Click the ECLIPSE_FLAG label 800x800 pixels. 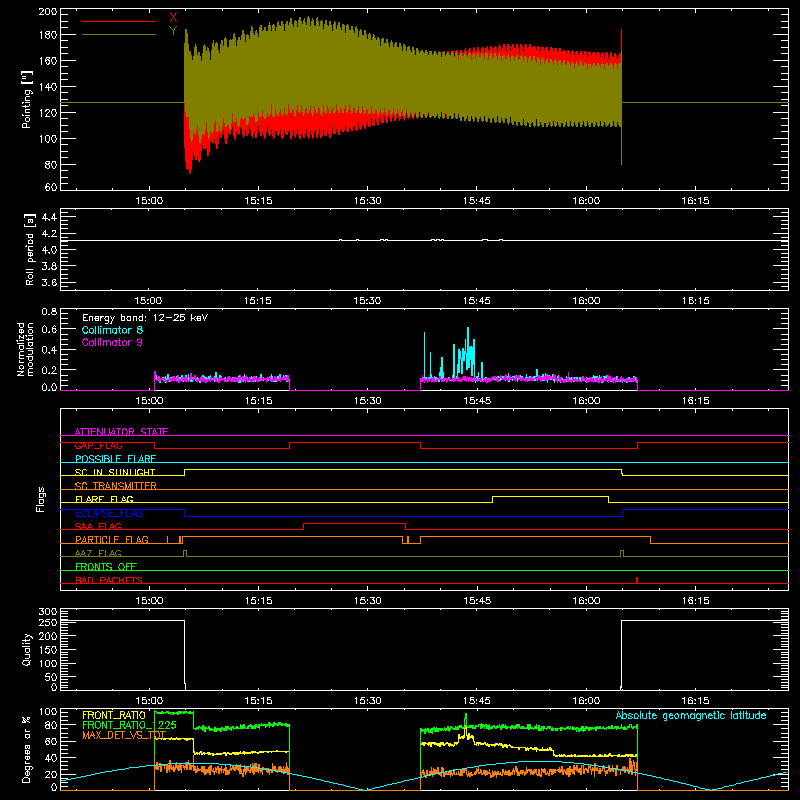[x=109, y=513]
